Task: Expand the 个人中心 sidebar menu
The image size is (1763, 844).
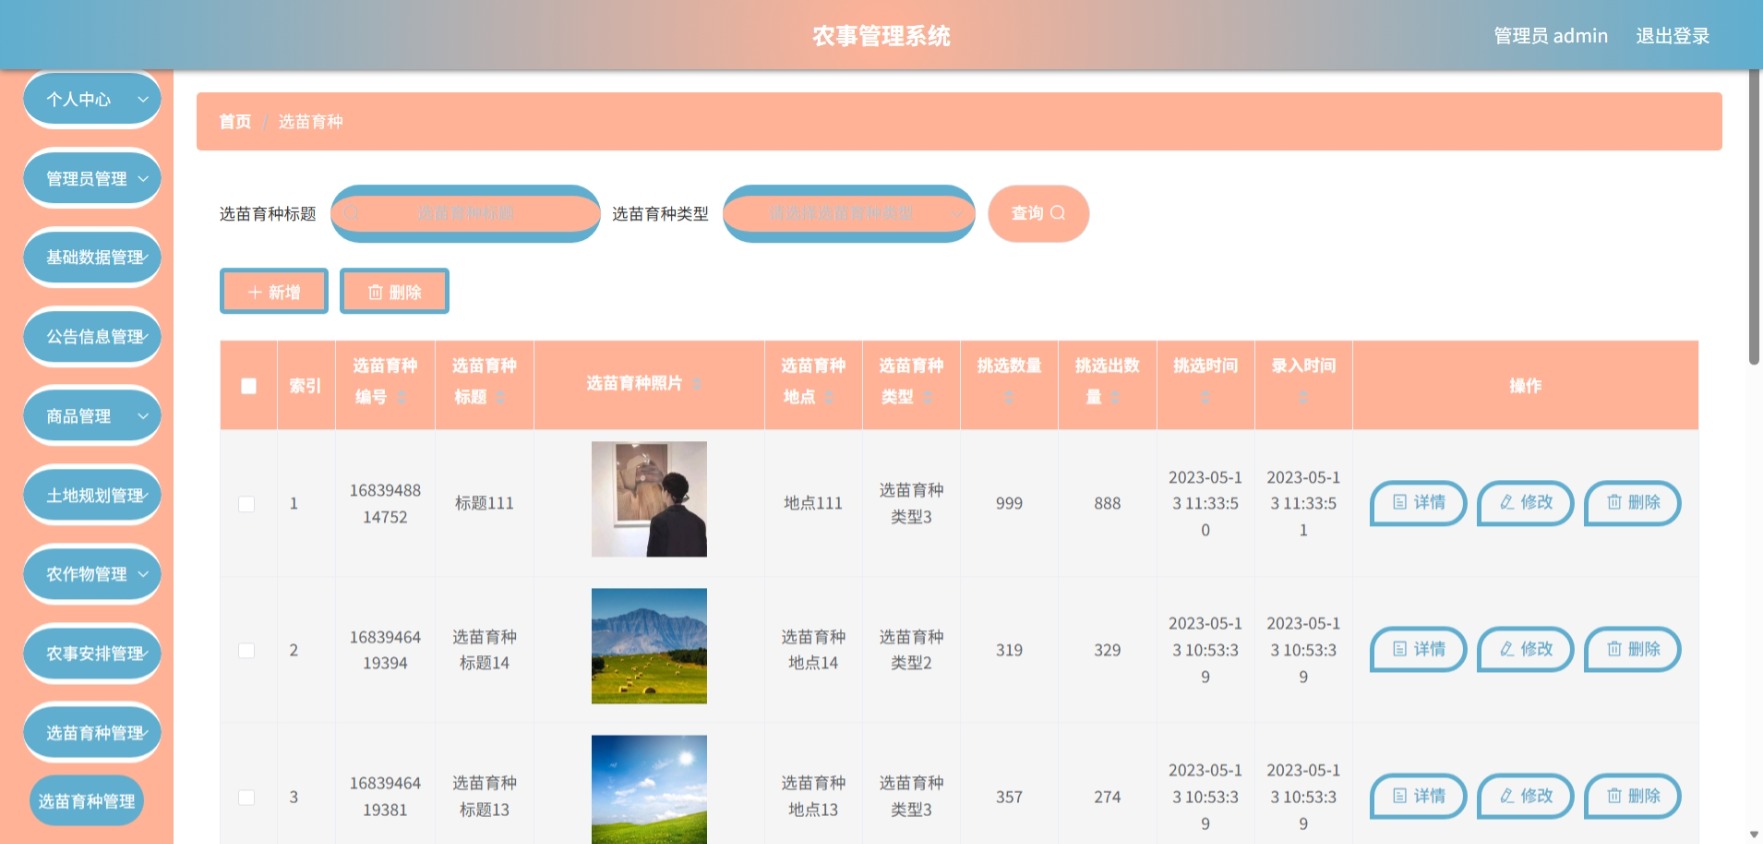Action: 92,99
